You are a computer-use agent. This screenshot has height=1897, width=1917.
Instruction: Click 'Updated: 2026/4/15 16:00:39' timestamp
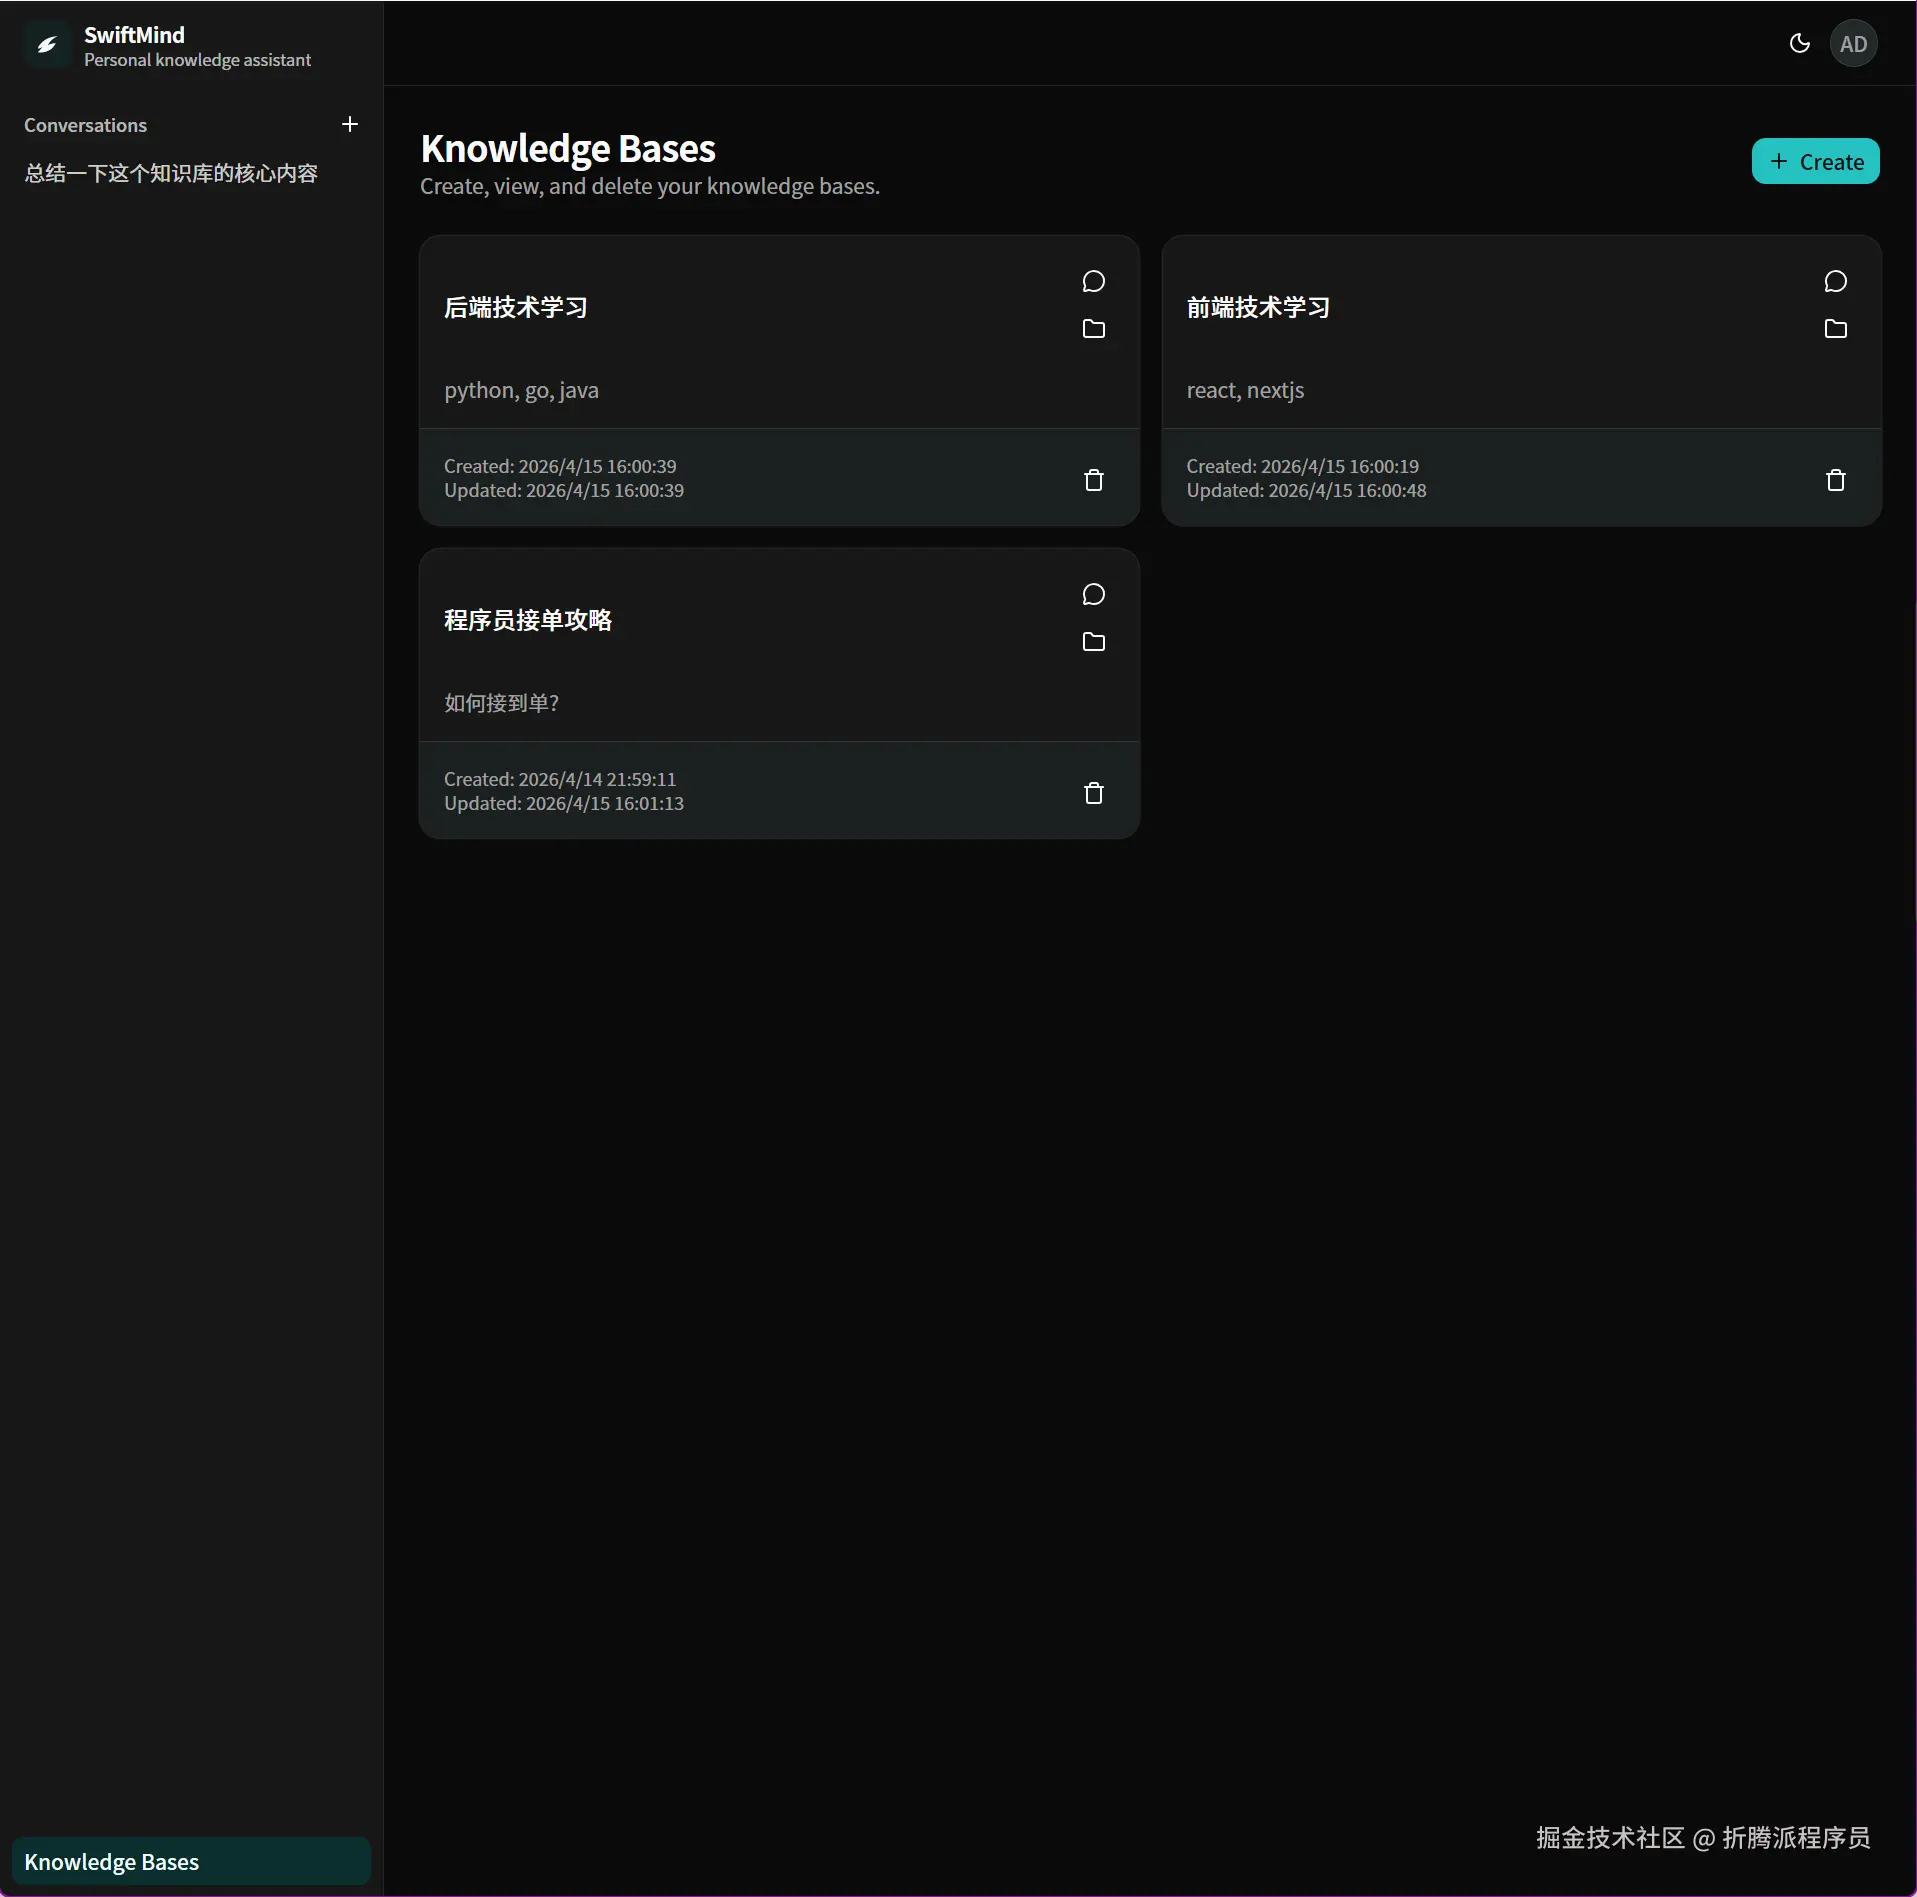coord(564,490)
